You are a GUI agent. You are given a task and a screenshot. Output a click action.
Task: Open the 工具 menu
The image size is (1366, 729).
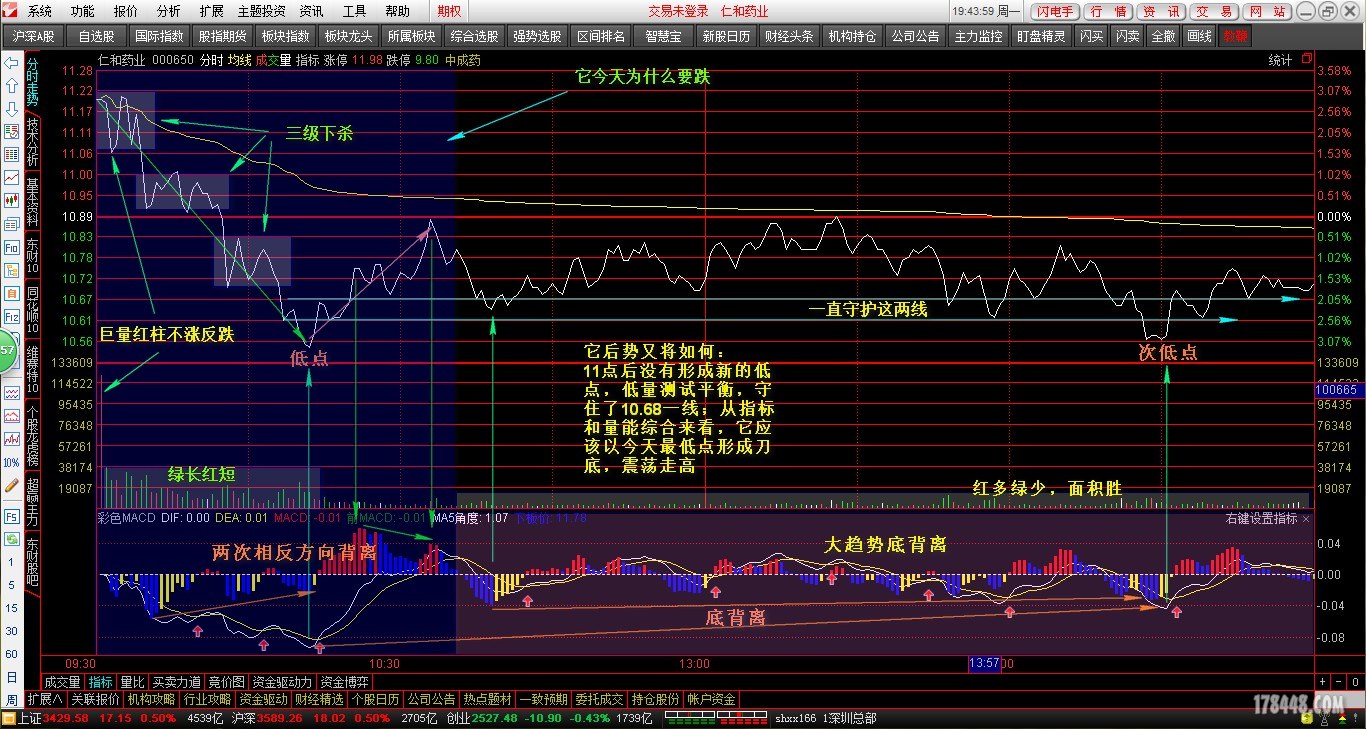click(x=354, y=11)
